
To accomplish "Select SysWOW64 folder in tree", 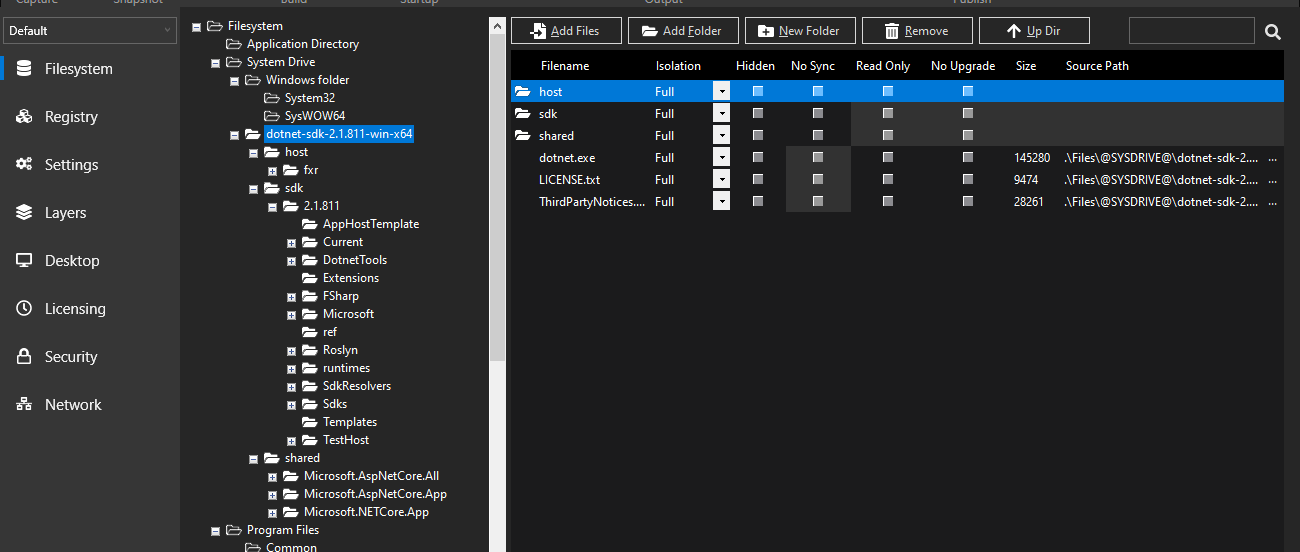I will 314,116.
